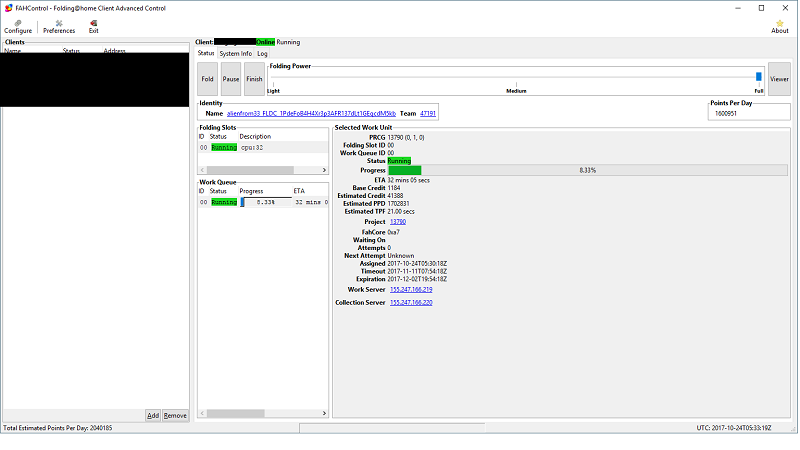This screenshot has height=450, width=800.
Task: Click the work unit progress bar showing 8.33%
Action: (588, 170)
